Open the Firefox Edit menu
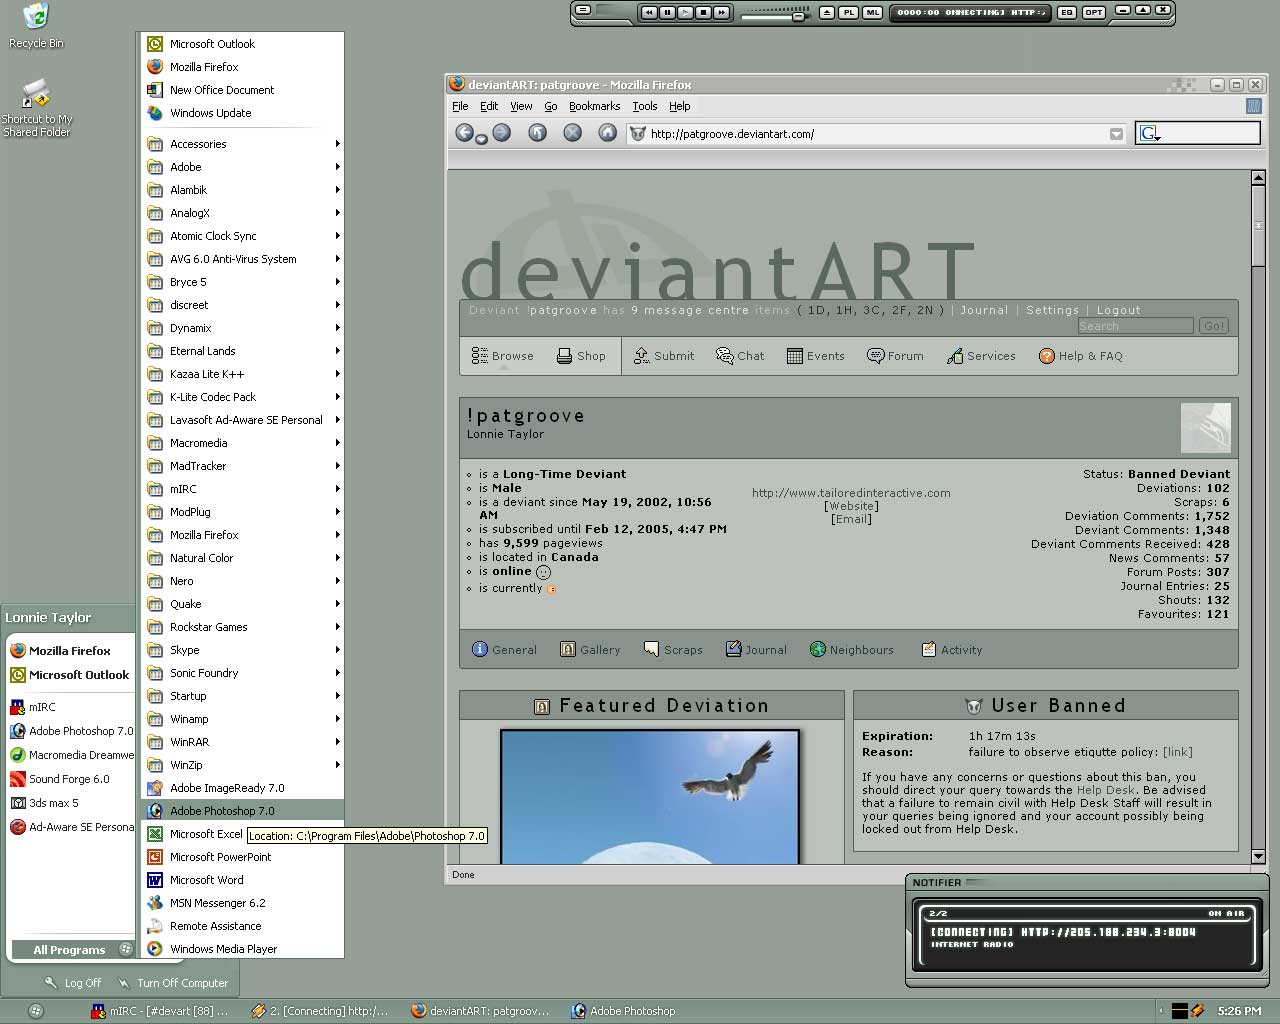The height and width of the screenshot is (1024, 1280). [x=489, y=106]
